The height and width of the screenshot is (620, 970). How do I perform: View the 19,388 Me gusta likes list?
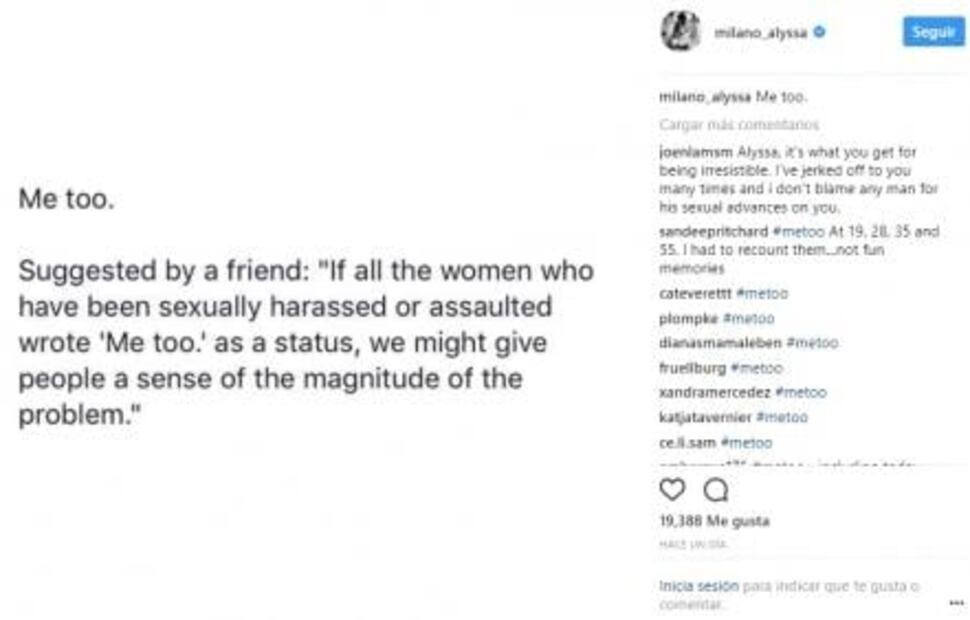point(714,521)
